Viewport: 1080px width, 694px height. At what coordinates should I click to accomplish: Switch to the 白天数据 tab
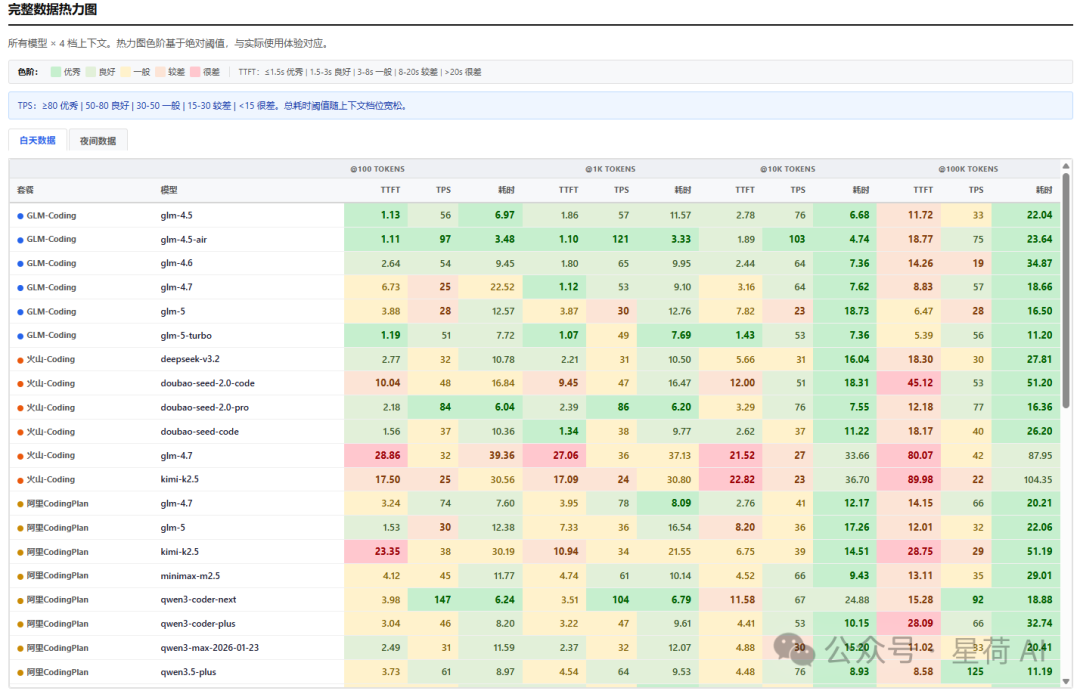click(x=38, y=140)
